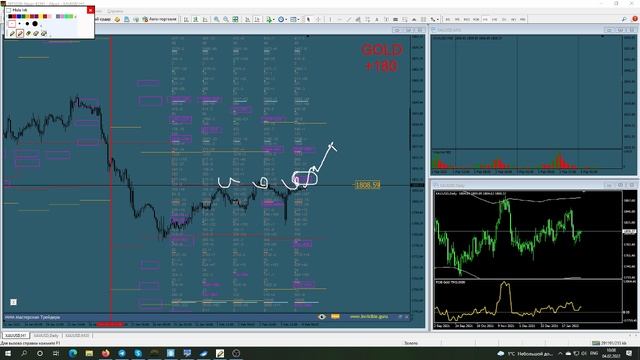Select the white rectangle shape option

pos(12,24)
